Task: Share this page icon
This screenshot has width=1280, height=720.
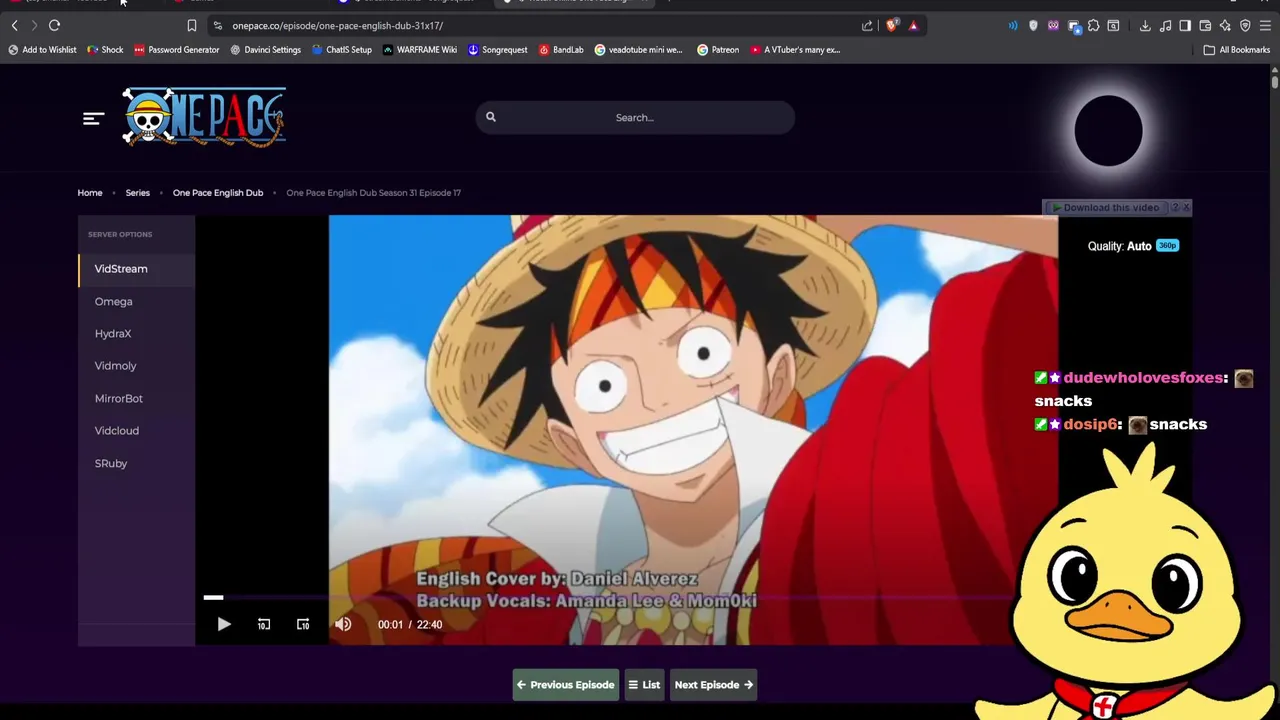Action: (867, 25)
